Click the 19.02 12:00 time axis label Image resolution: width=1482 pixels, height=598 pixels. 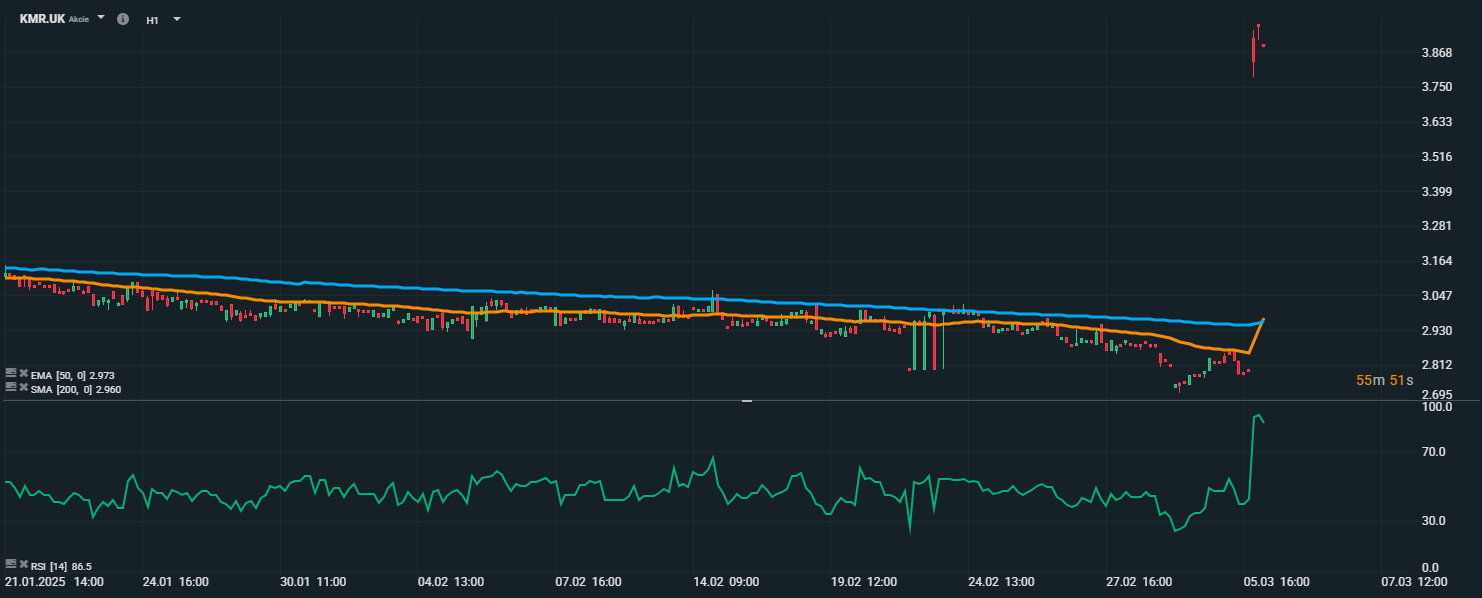(864, 581)
